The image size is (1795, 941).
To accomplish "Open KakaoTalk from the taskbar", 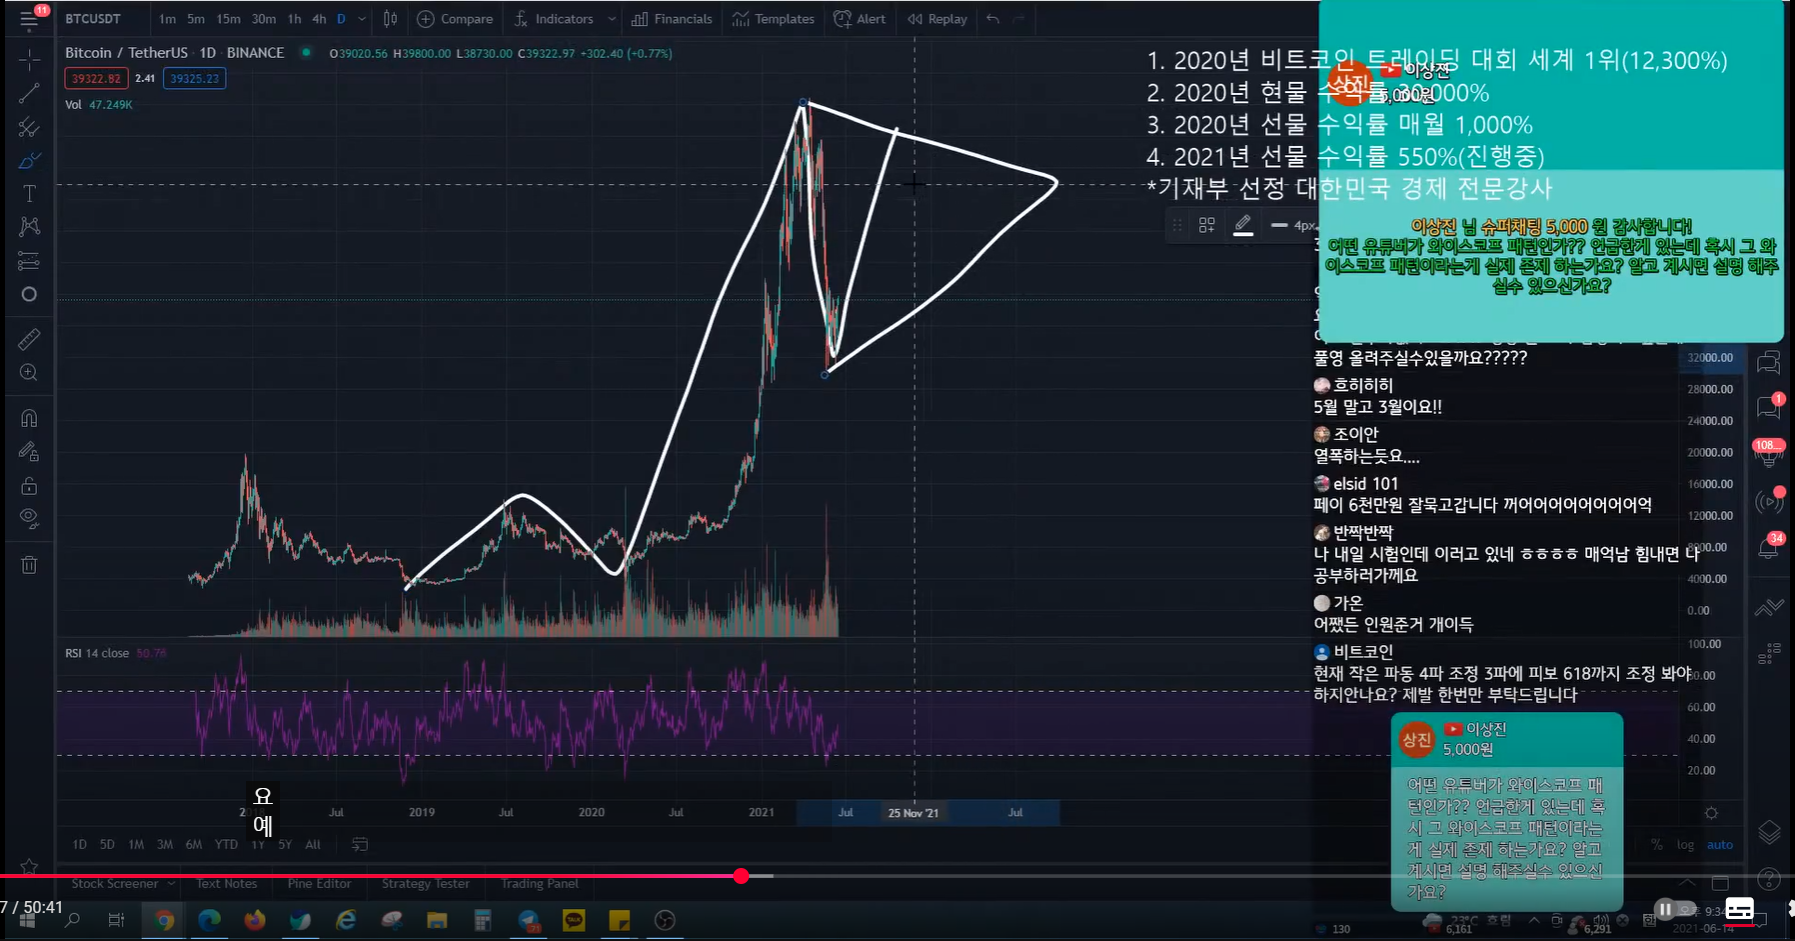I will coord(574,920).
